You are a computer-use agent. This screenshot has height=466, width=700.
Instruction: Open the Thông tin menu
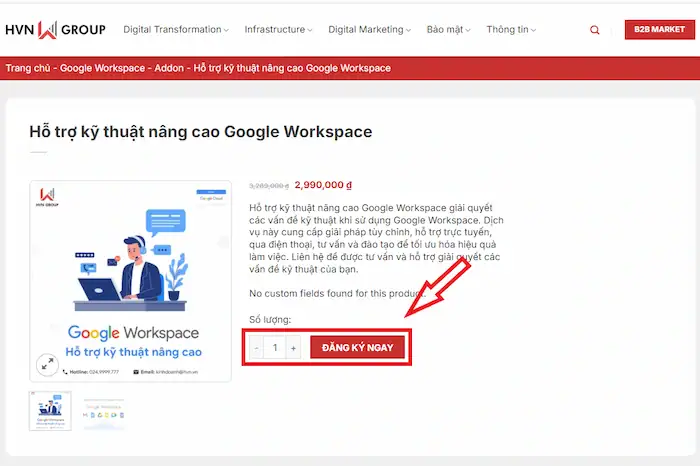[510, 30]
